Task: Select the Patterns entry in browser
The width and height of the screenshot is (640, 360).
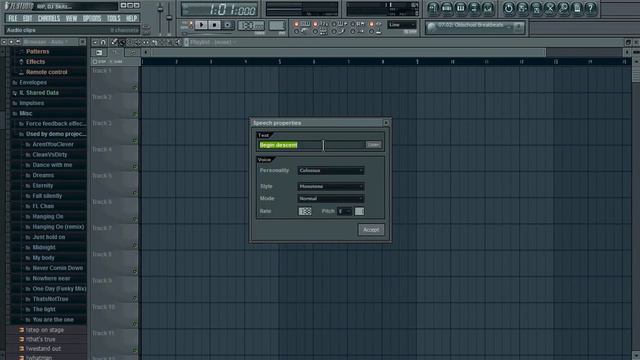Action: pos(38,51)
